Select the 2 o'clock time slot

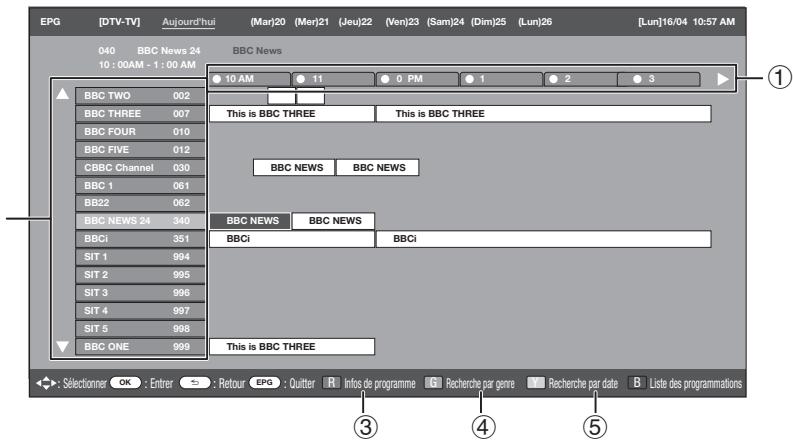pyautogui.click(x=581, y=79)
